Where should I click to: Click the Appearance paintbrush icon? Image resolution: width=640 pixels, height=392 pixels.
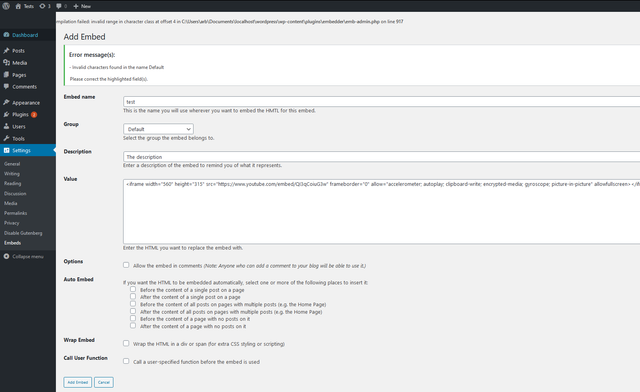(6, 102)
